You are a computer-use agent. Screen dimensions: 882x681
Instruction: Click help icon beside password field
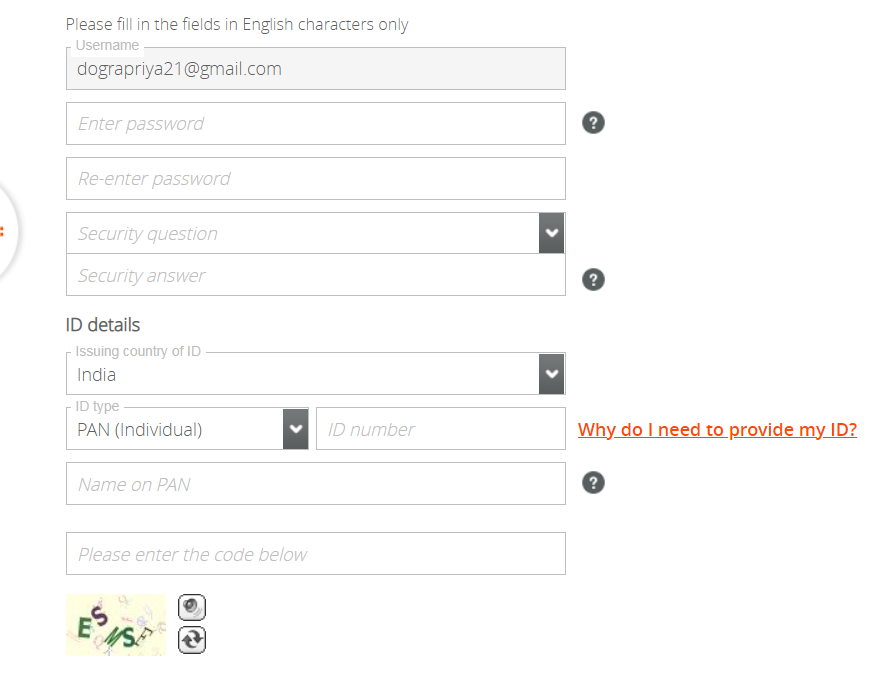pyautogui.click(x=593, y=123)
